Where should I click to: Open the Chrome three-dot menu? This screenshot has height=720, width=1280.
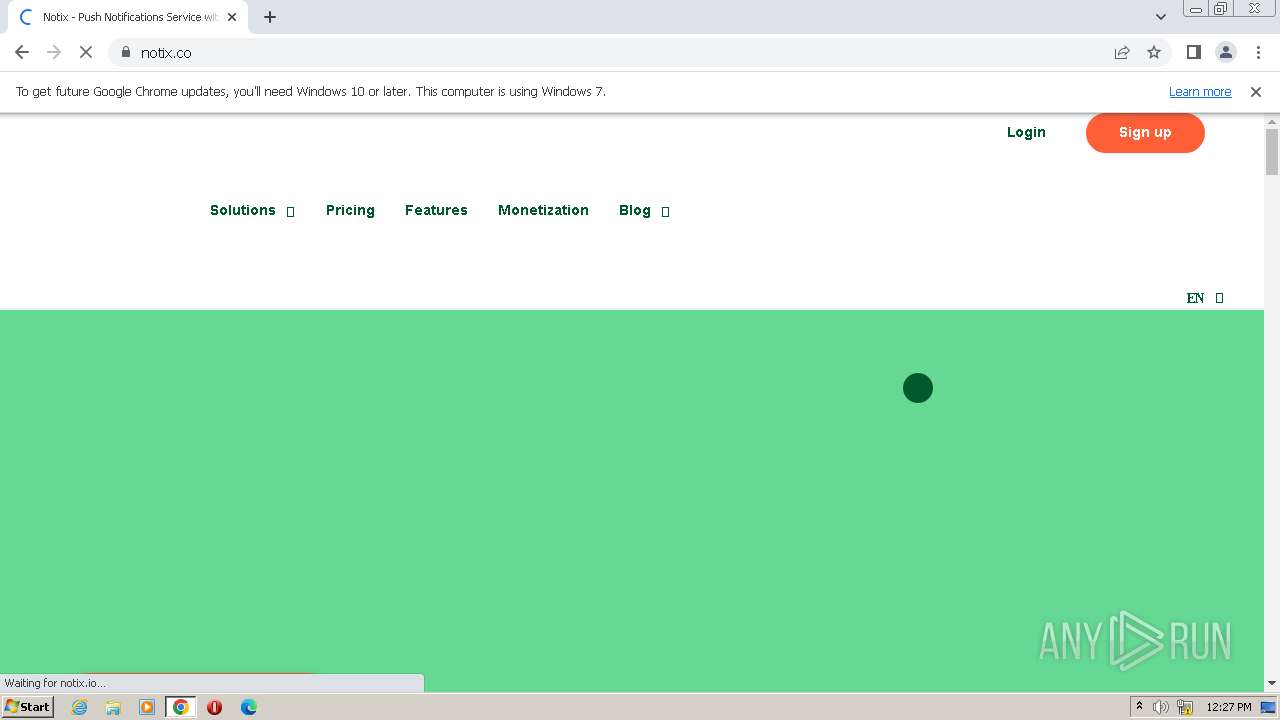(1258, 52)
